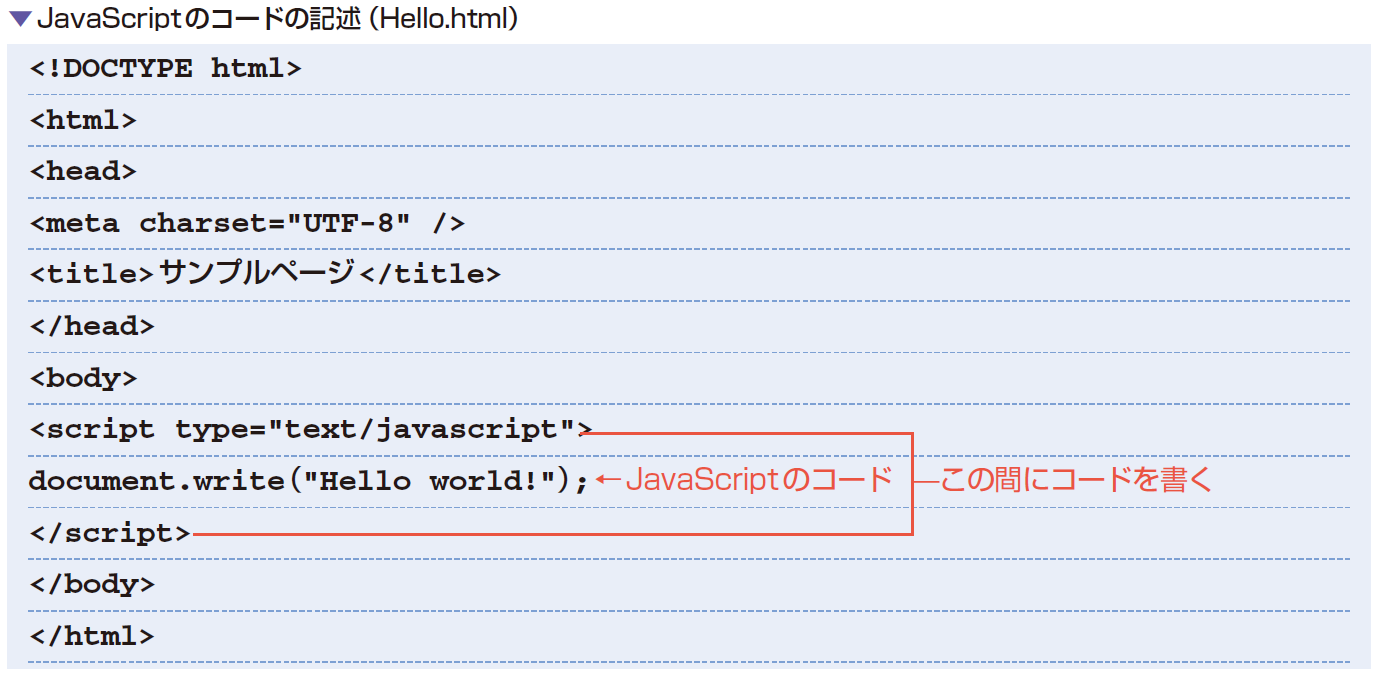1375x674 pixels.
Task: Click the opening <body> tag line
Action: (x=82, y=378)
